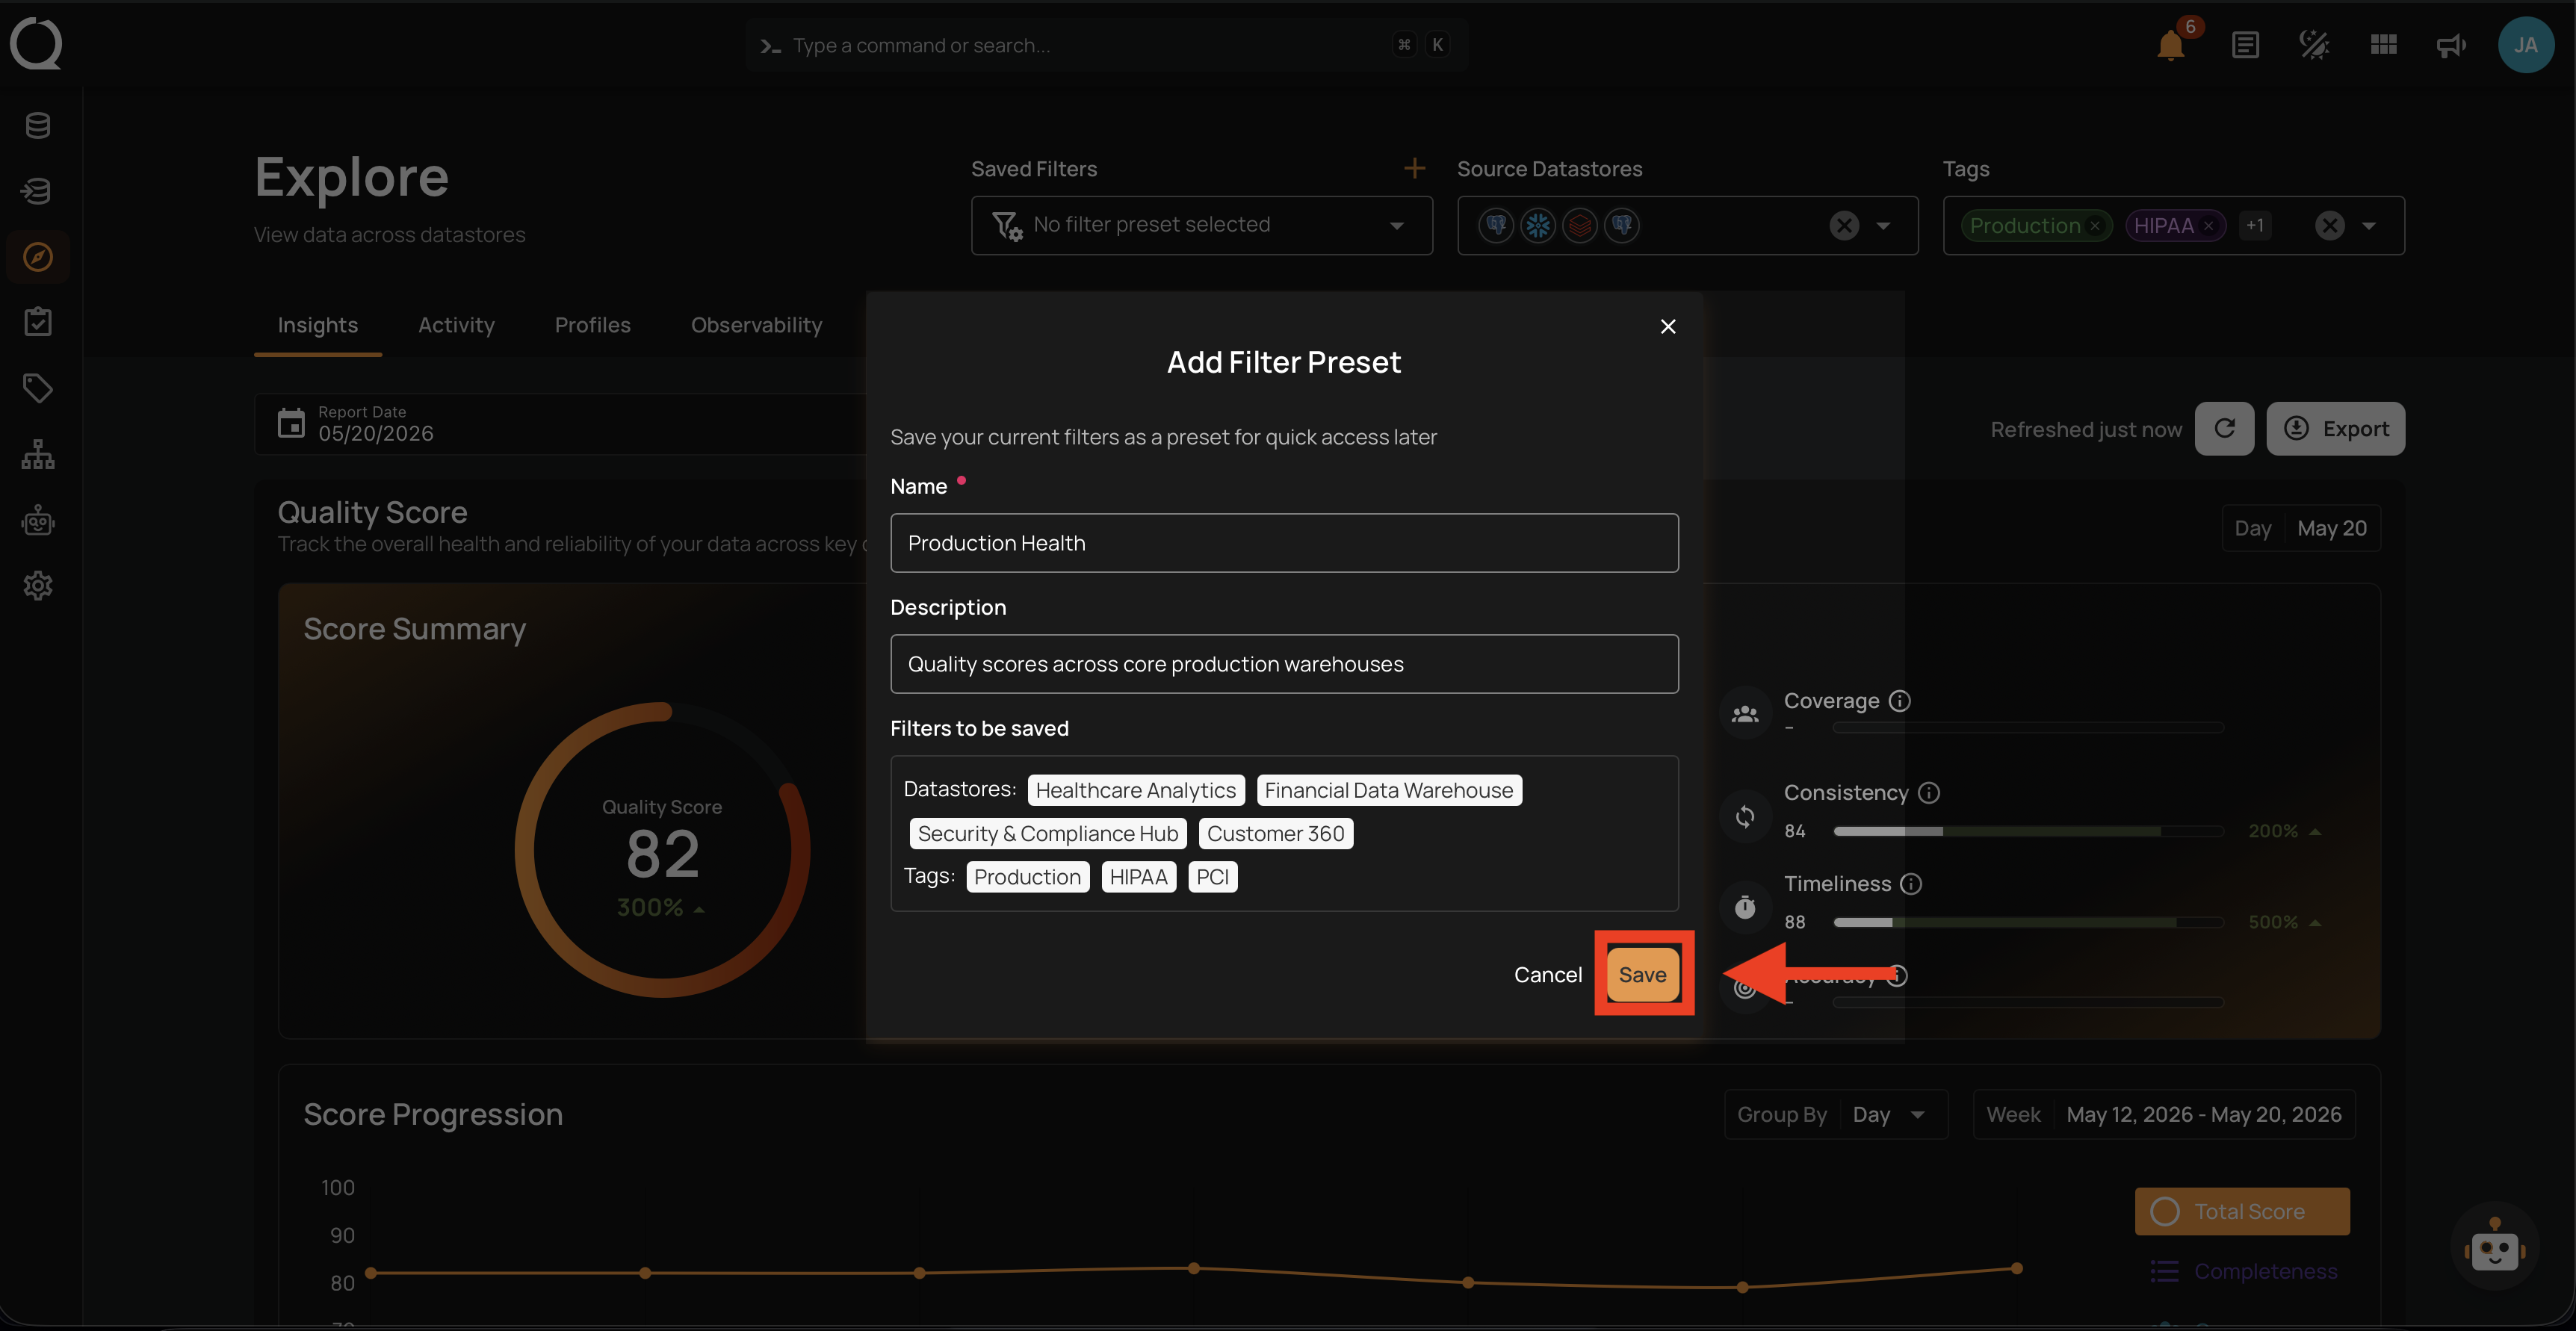Remove the Production tag chip

click(2095, 226)
